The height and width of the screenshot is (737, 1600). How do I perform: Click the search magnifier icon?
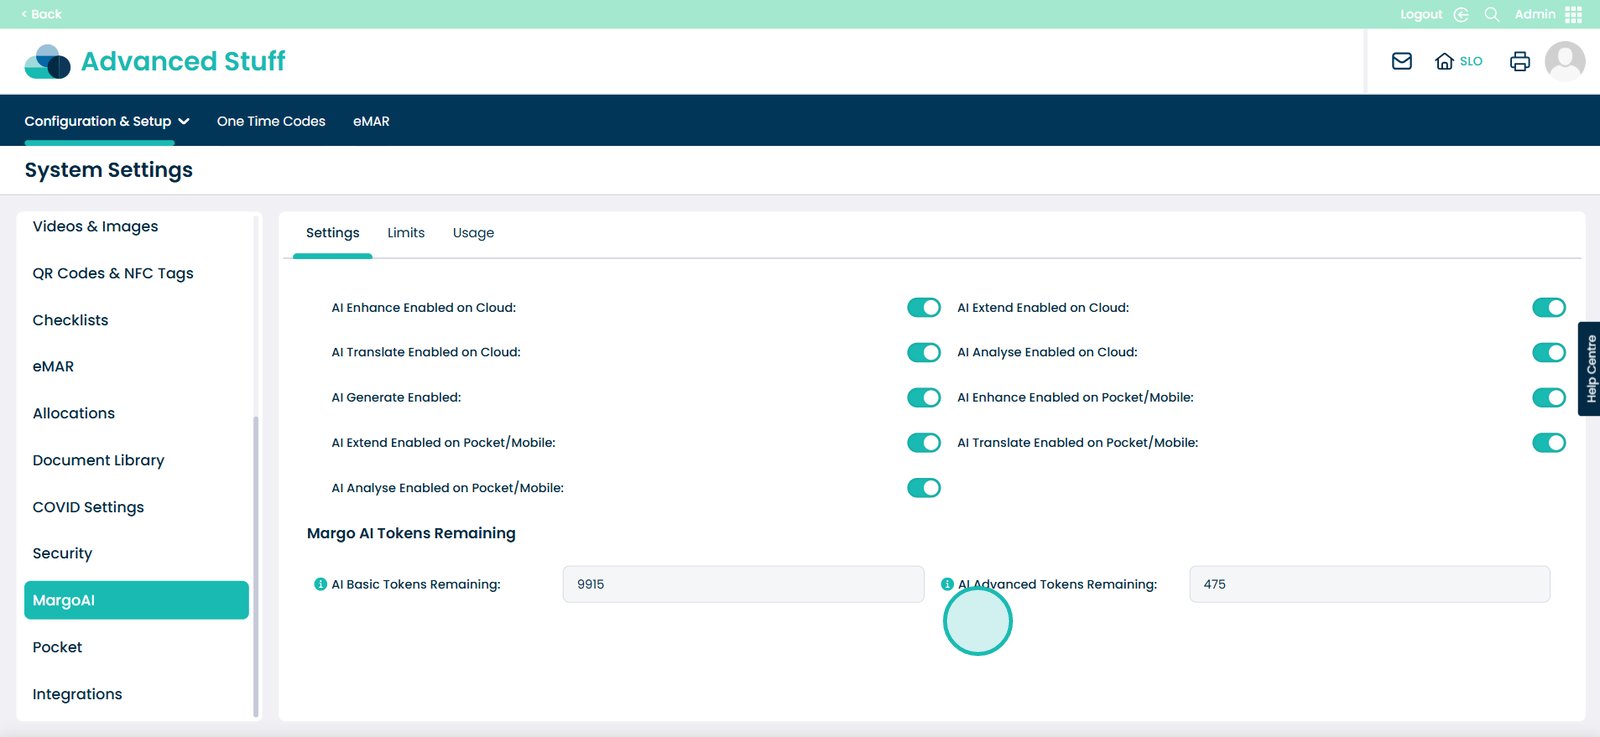[1491, 14]
